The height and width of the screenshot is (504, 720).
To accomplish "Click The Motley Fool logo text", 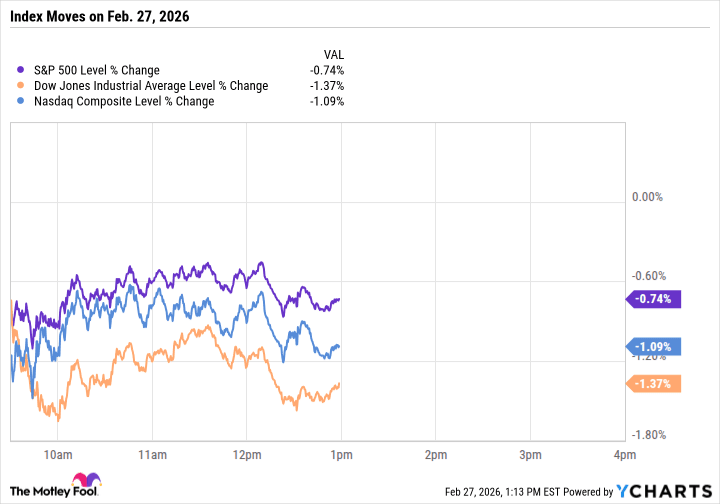I will coord(46,491).
